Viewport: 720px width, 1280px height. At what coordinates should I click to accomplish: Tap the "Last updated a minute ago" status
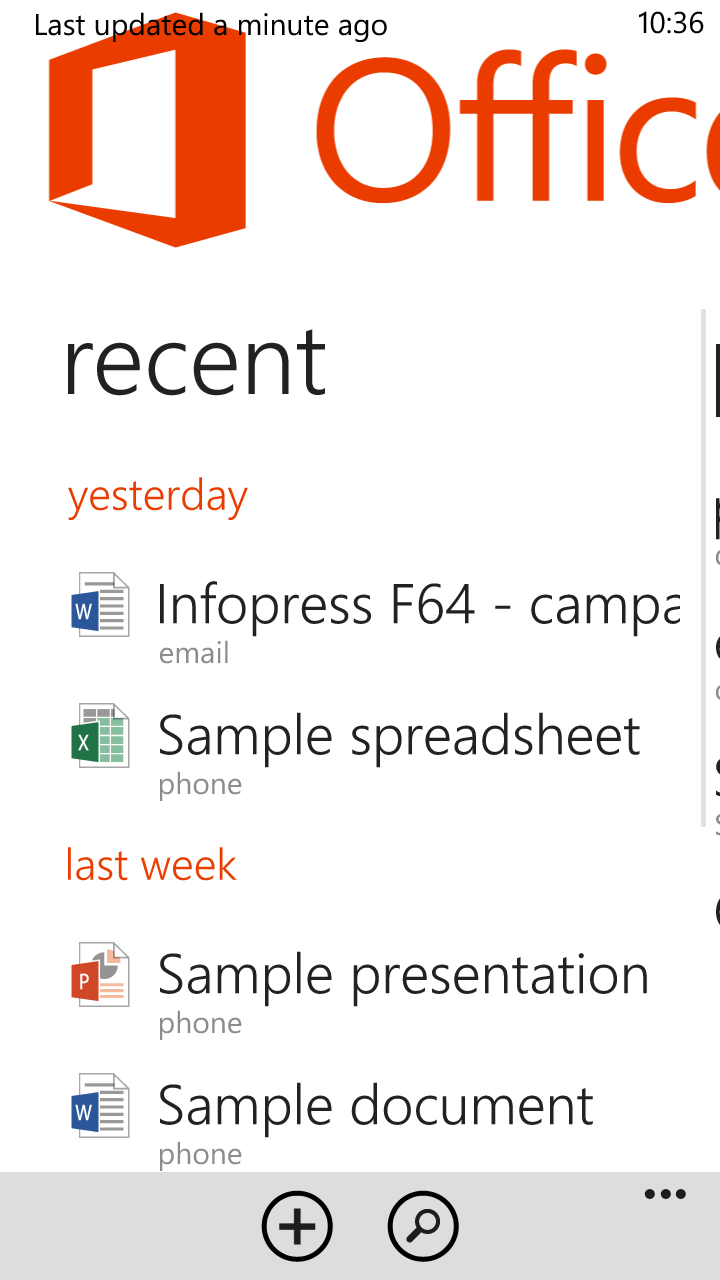210,25
